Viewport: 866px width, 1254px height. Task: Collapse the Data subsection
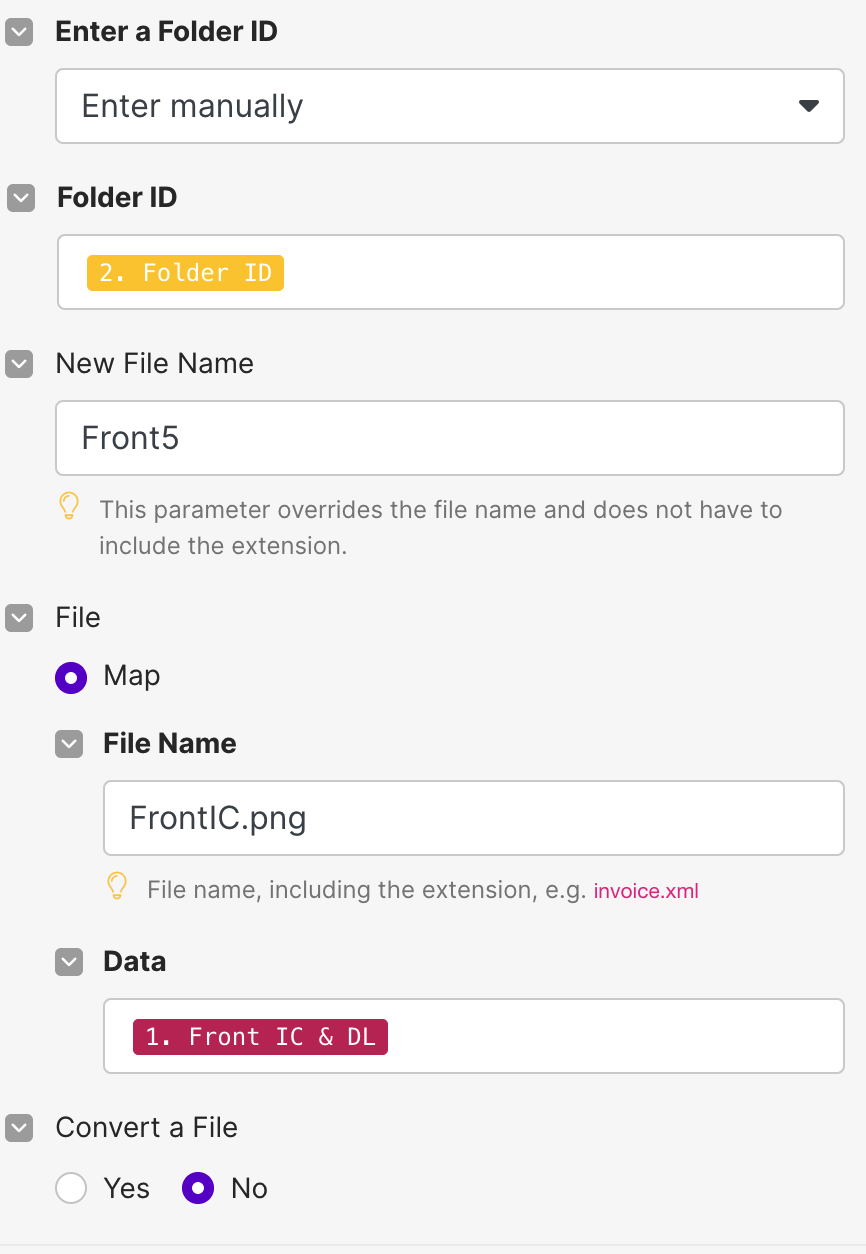click(68, 962)
